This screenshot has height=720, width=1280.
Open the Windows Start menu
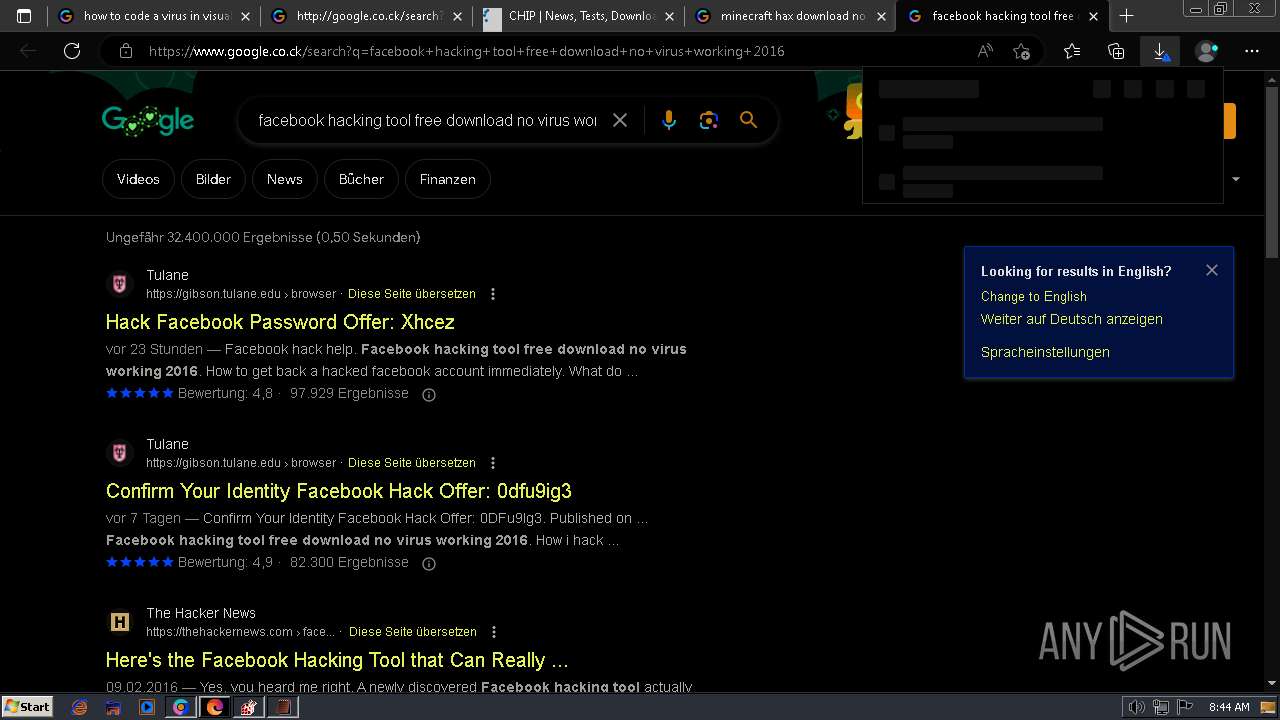coord(27,707)
